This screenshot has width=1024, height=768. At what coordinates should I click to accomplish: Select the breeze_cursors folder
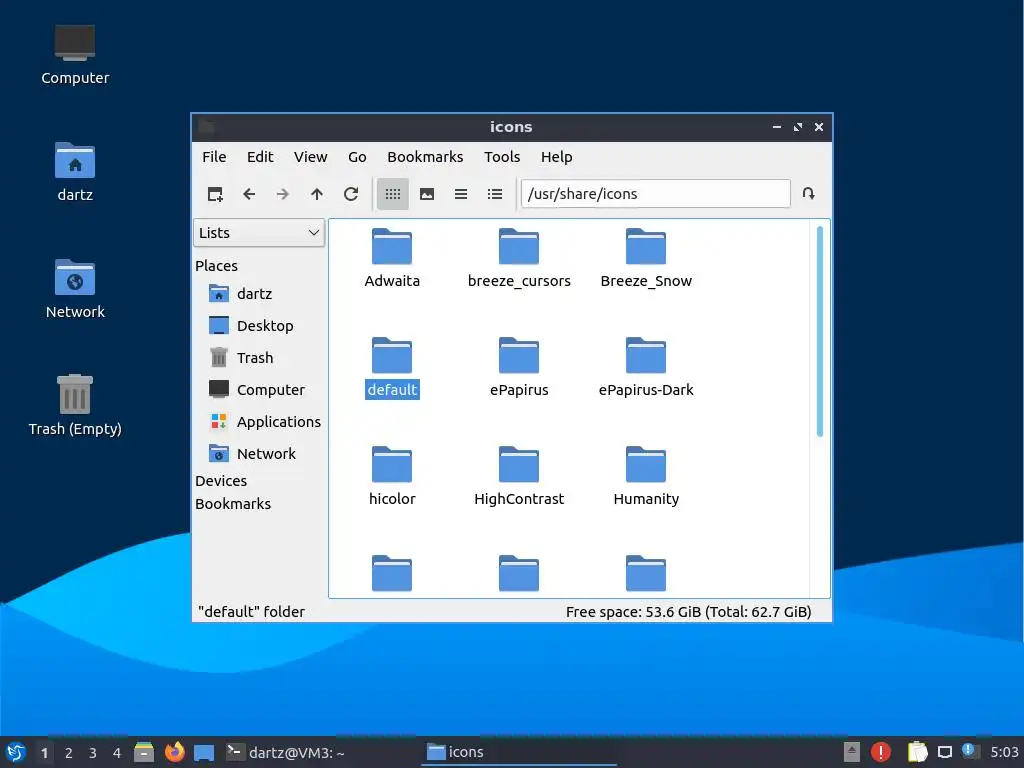click(x=519, y=259)
